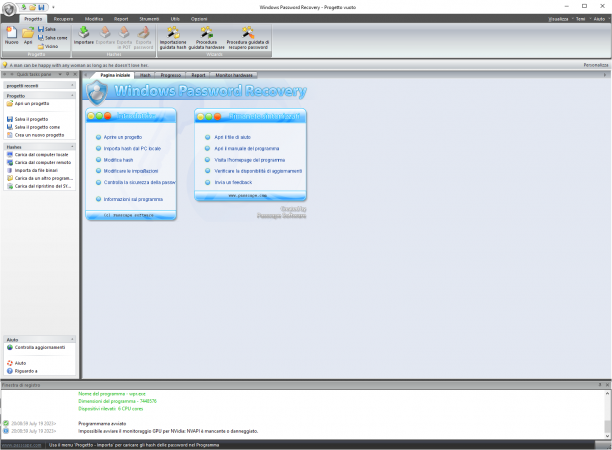This screenshot has height=450, width=612.
Task: Open the Temi dropdown menu
Action: click(580, 19)
